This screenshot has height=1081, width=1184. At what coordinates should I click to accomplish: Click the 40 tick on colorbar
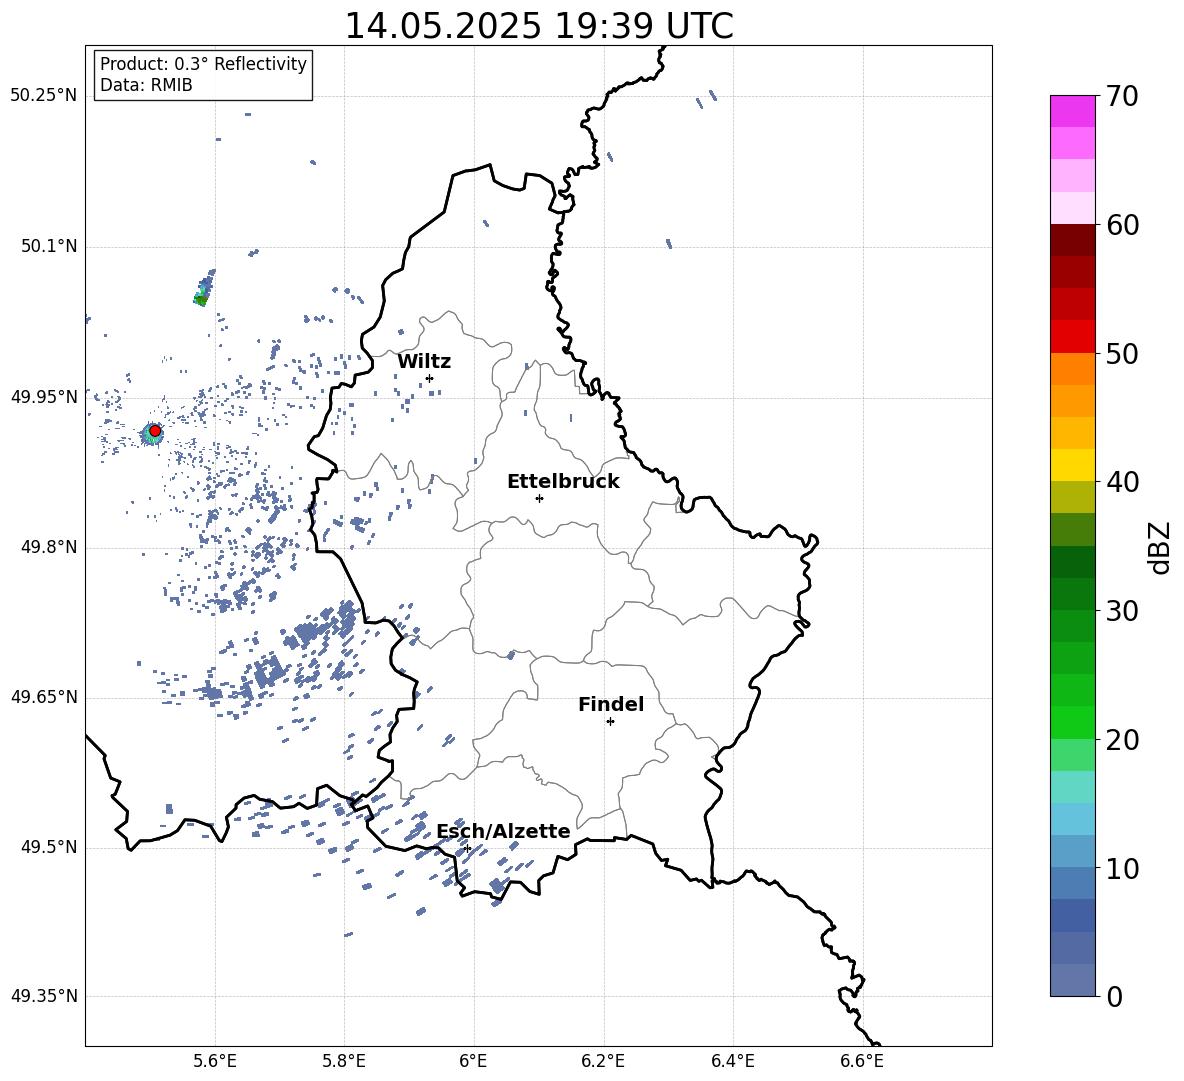pos(1122,482)
